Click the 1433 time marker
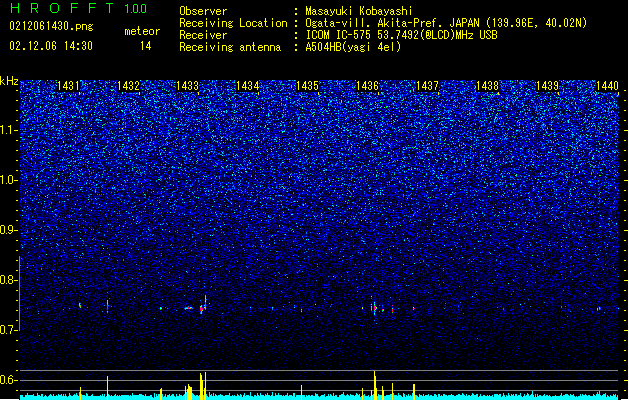The height and width of the screenshot is (400, 629). (188, 85)
